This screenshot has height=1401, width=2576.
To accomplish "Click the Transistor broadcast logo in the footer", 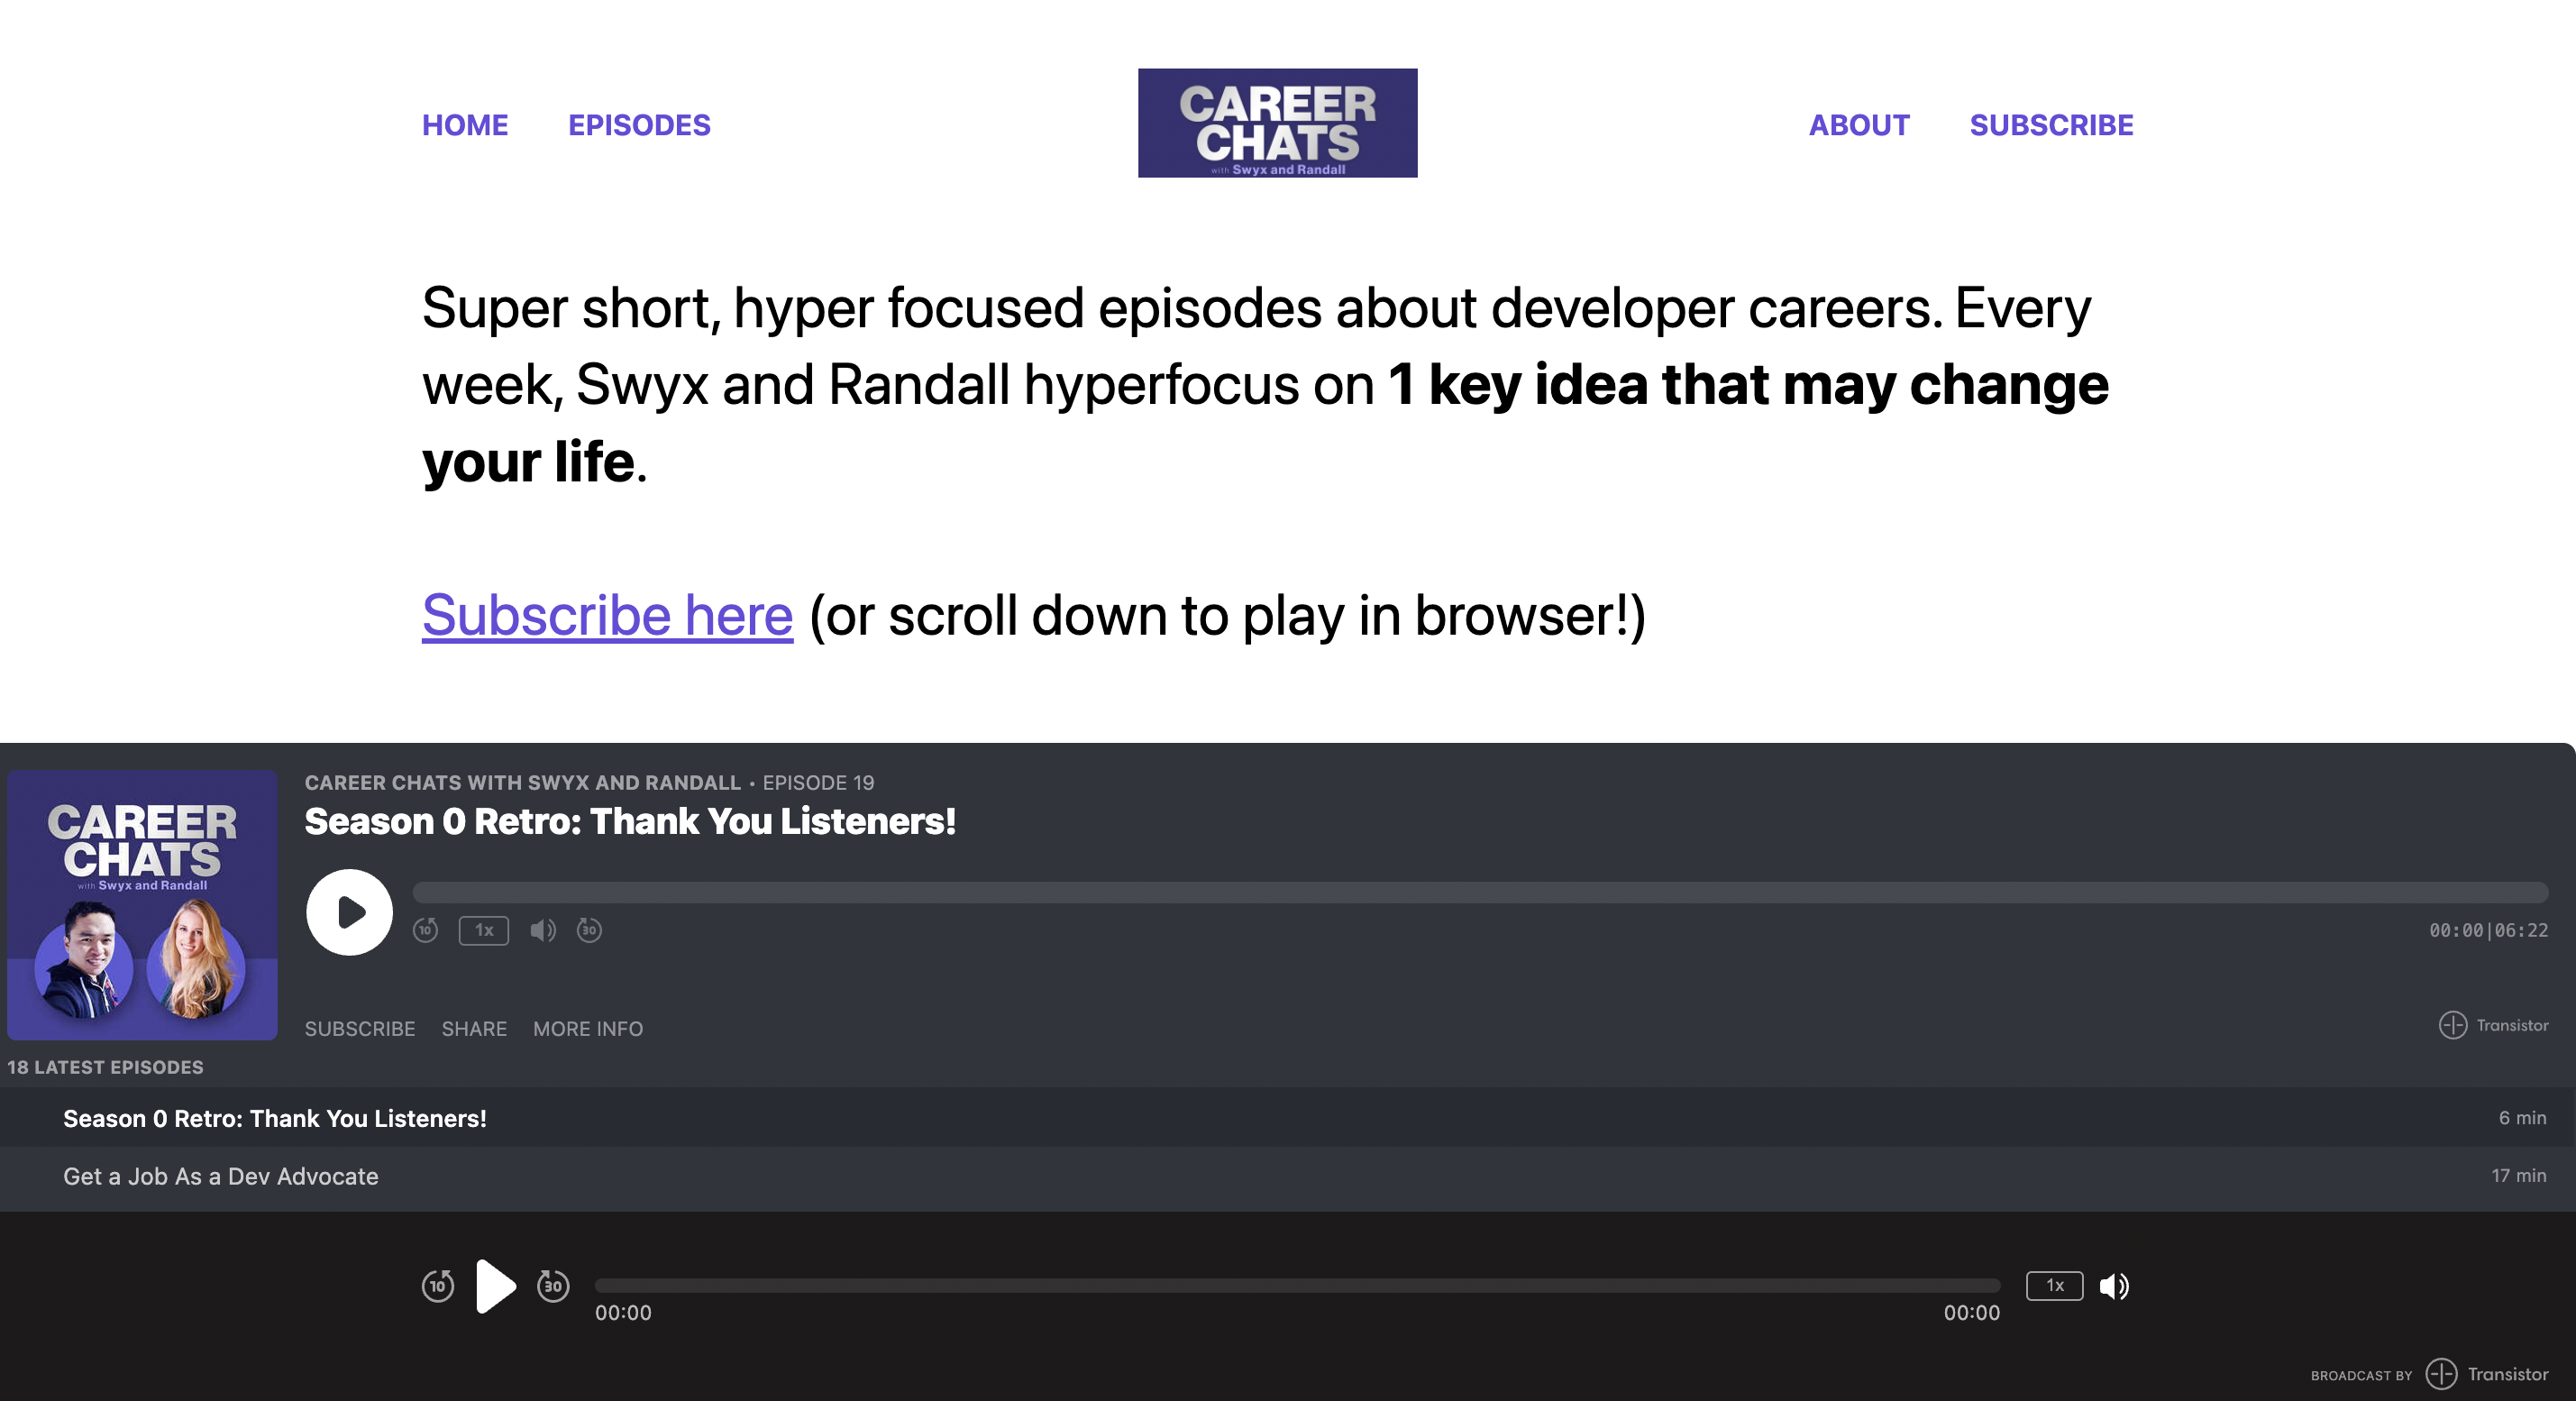I will pos(2488,1374).
